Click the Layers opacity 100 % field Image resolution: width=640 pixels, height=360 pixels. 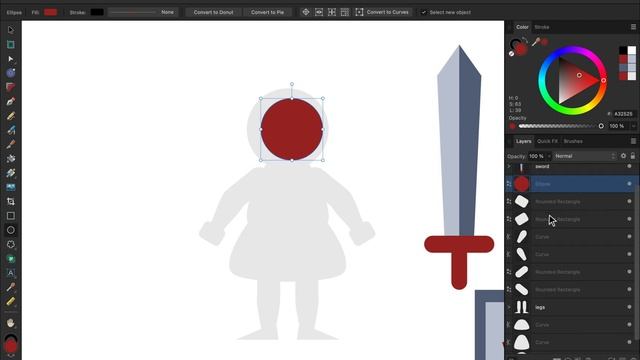click(536, 156)
